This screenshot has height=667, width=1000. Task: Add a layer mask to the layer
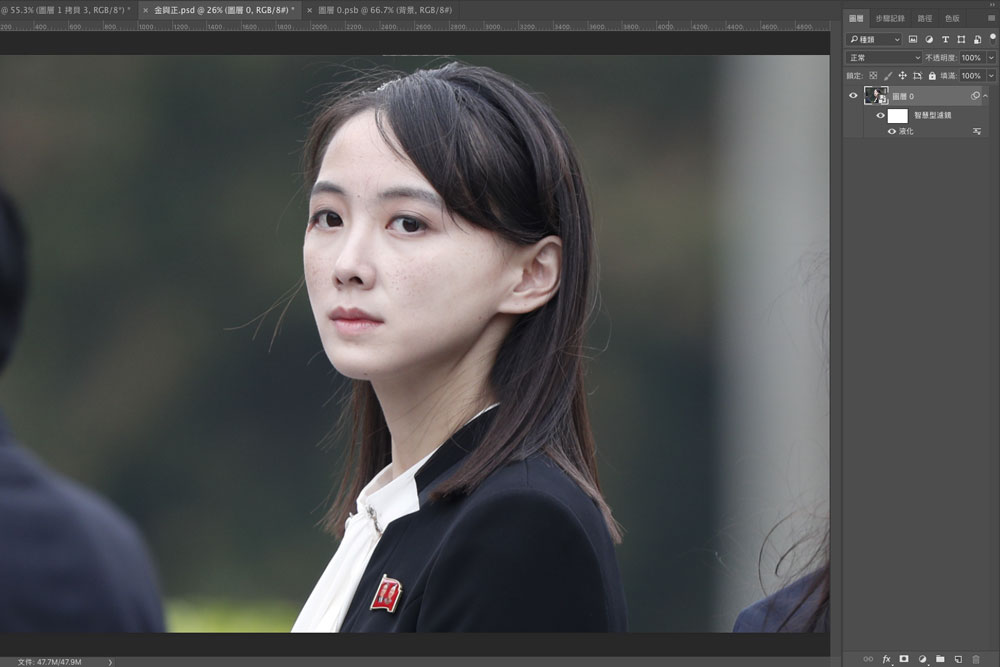point(904,659)
